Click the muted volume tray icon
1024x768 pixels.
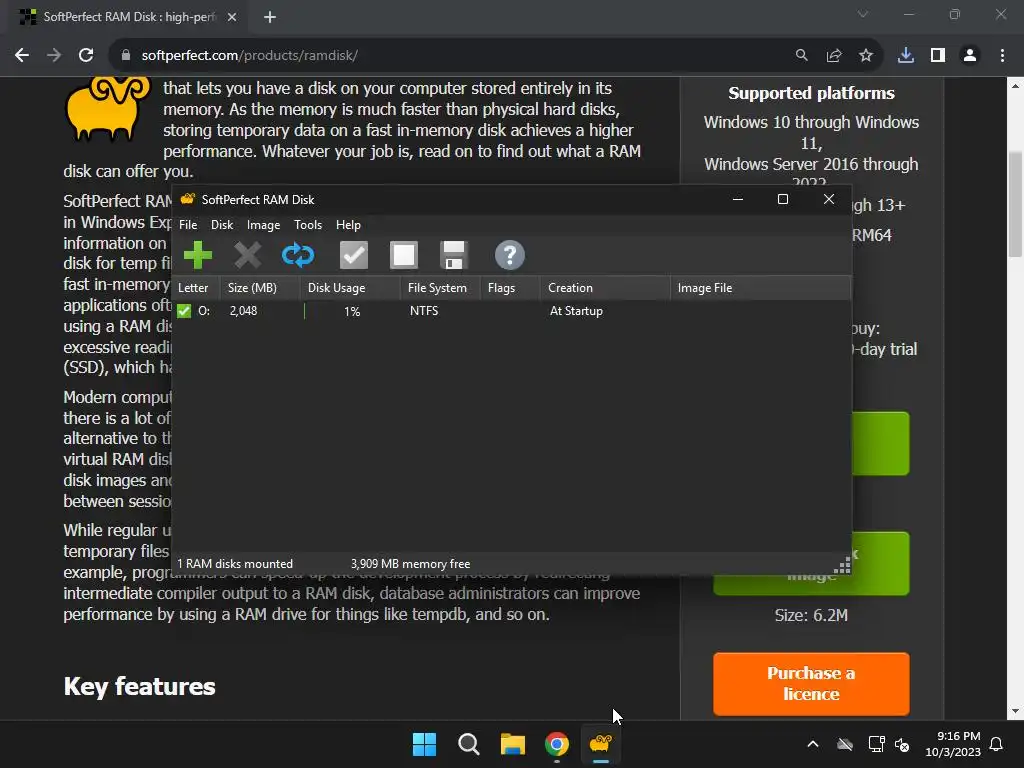pyautogui.click(x=903, y=744)
